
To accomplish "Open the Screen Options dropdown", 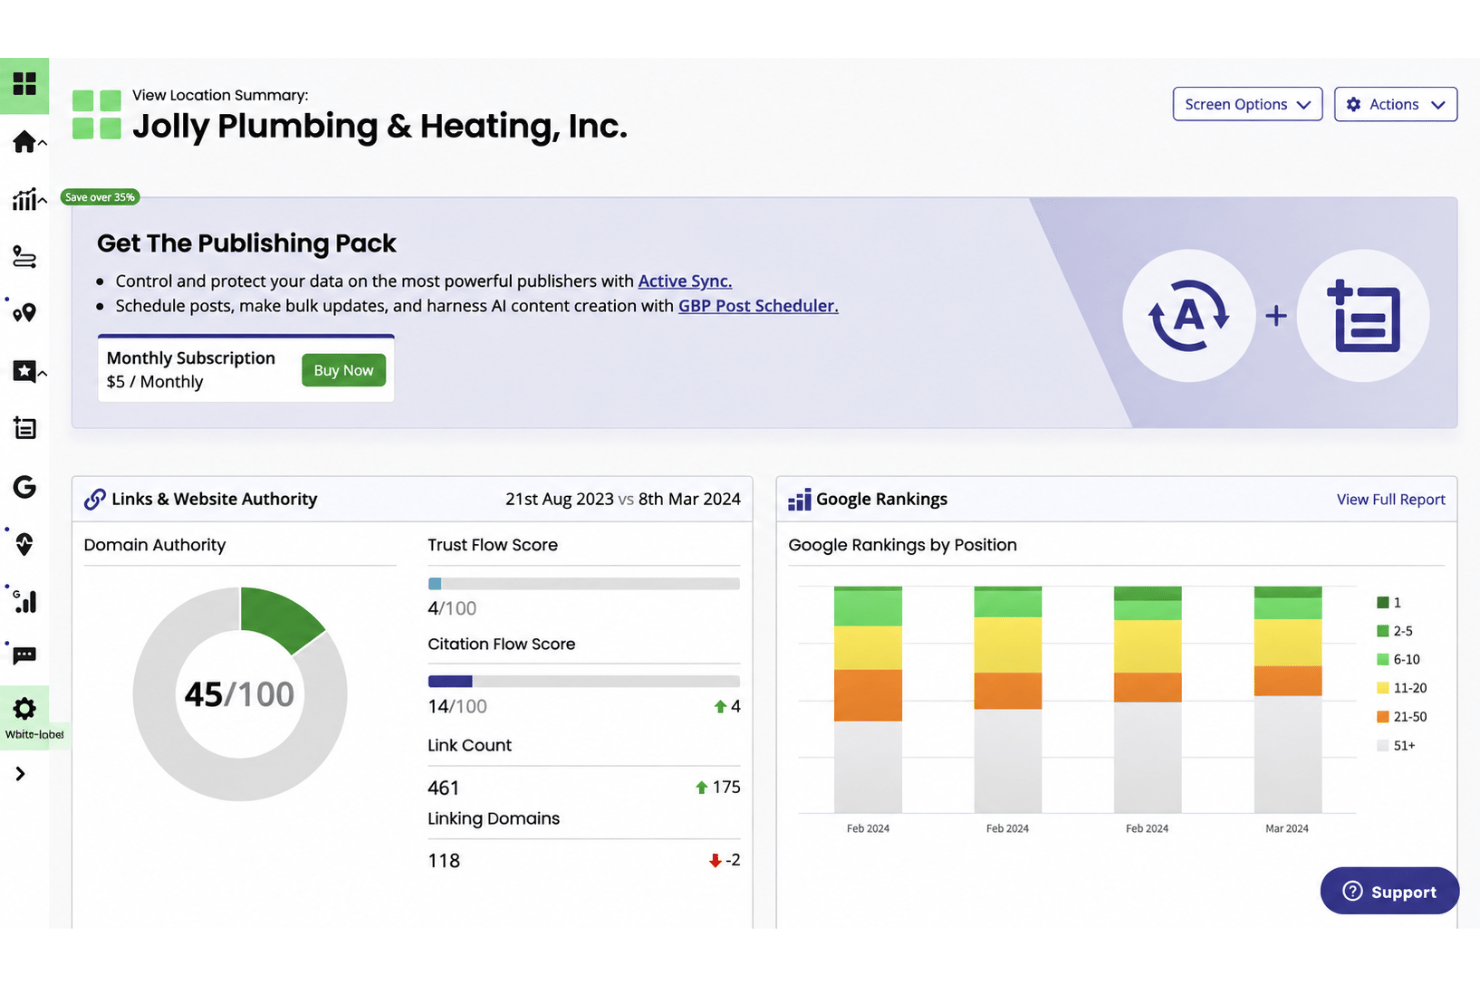I will (x=1247, y=104).
